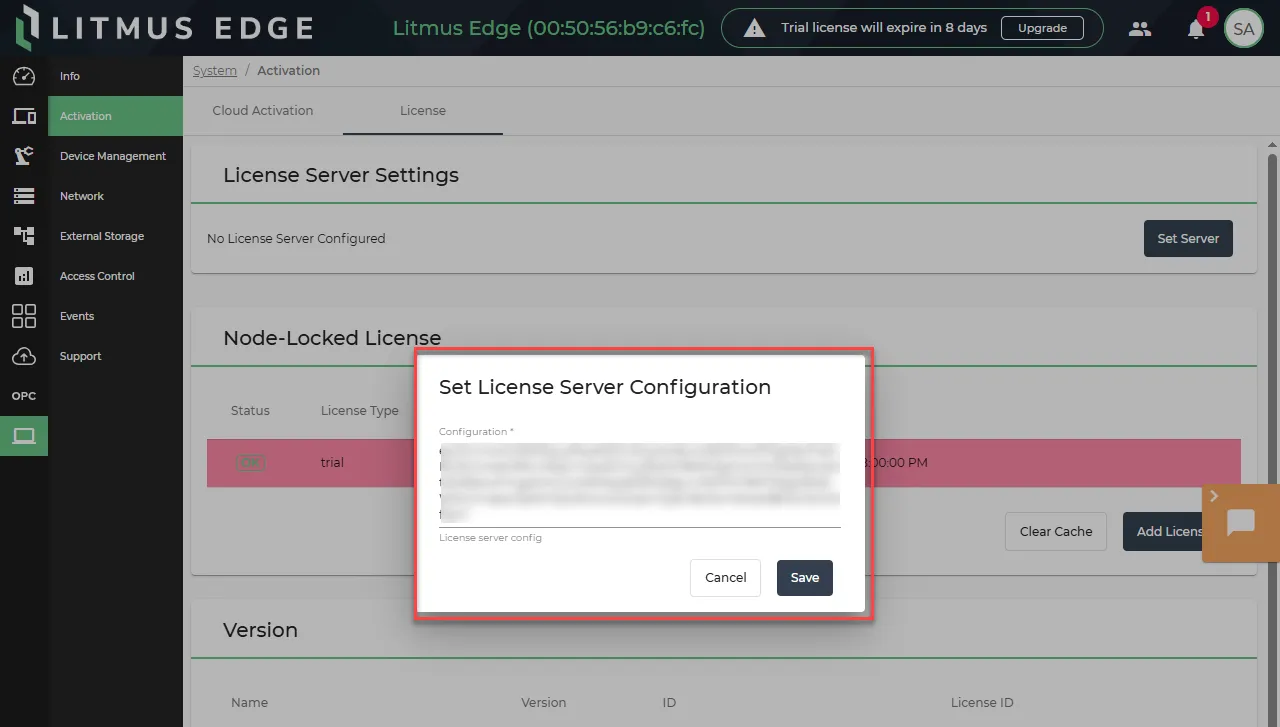Select the laptop System icon
The width and height of the screenshot is (1280, 727).
click(x=24, y=436)
